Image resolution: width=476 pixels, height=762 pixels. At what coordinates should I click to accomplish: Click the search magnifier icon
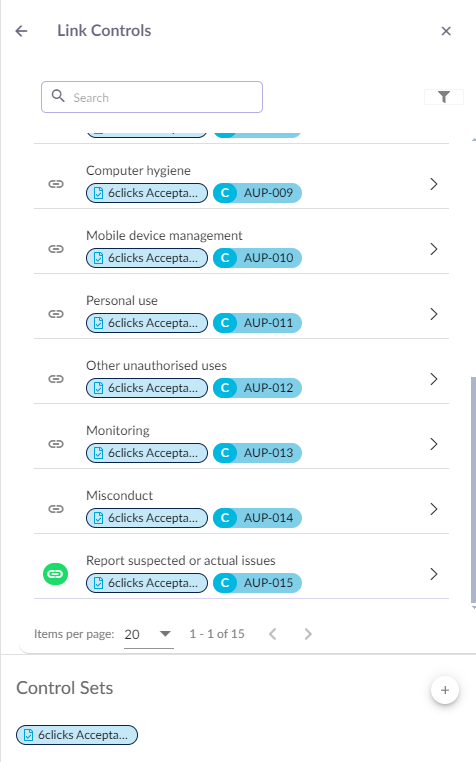(58, 96)
